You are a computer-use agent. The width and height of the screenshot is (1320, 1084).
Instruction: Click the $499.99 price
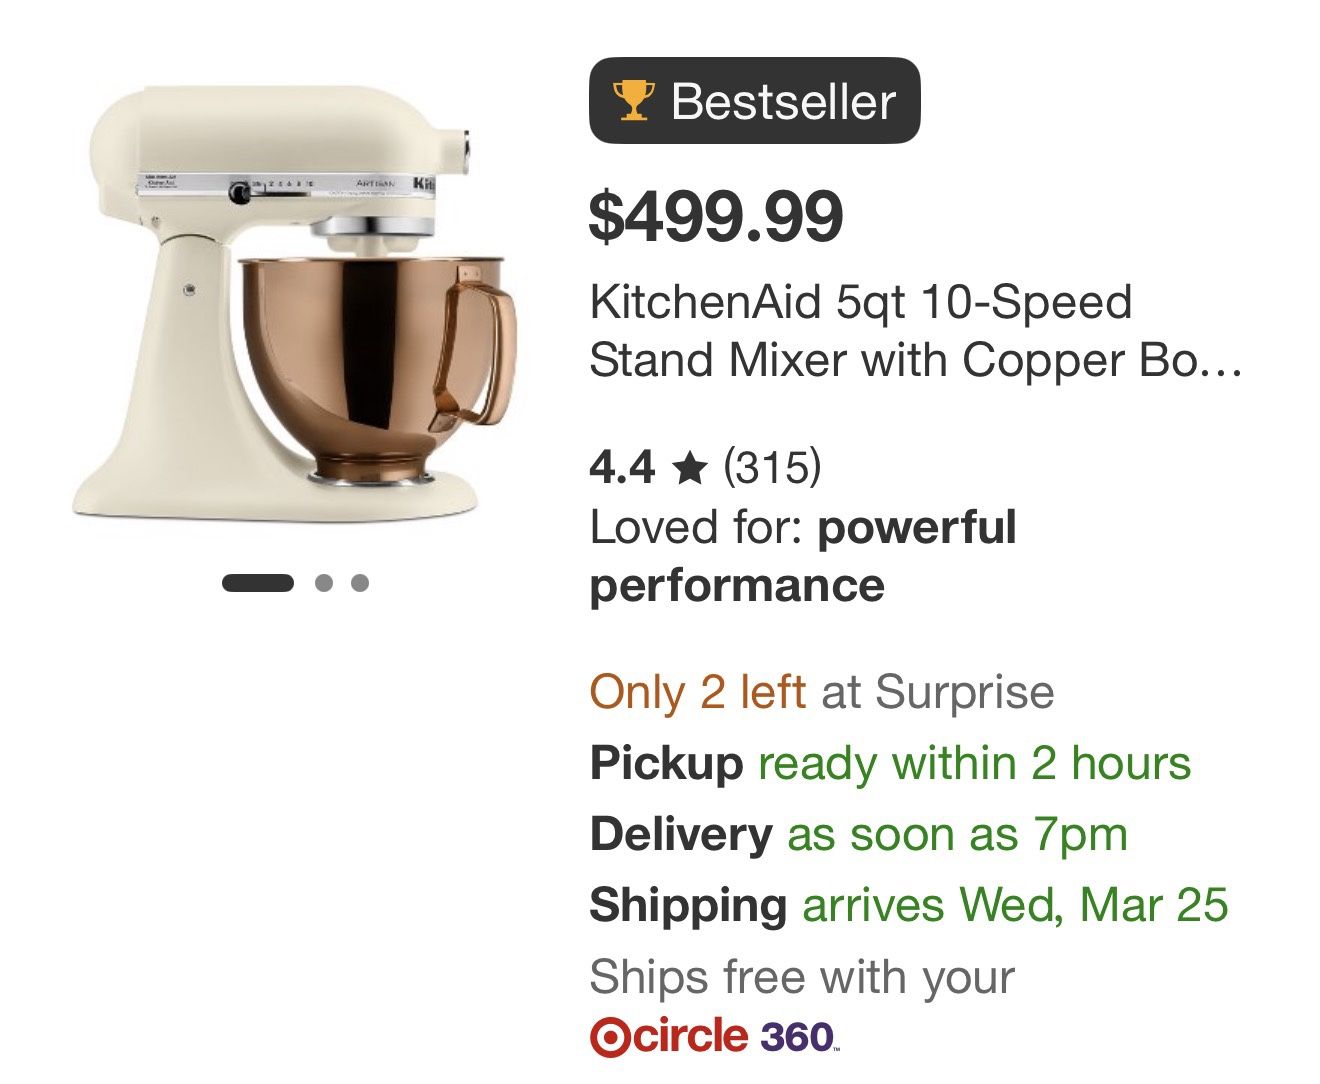tap(716, 217)
